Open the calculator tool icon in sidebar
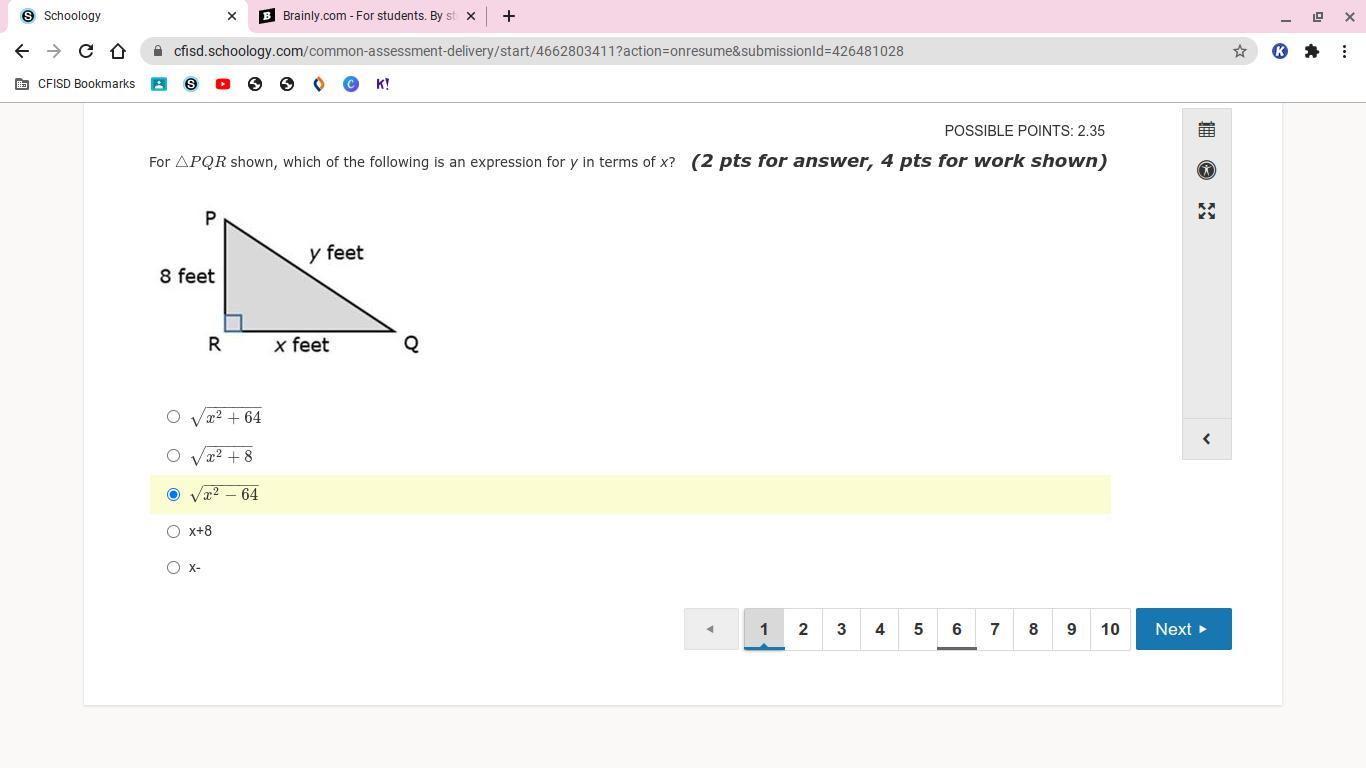The width and height of the screenshot is (1366, 768). (1206, 129)
